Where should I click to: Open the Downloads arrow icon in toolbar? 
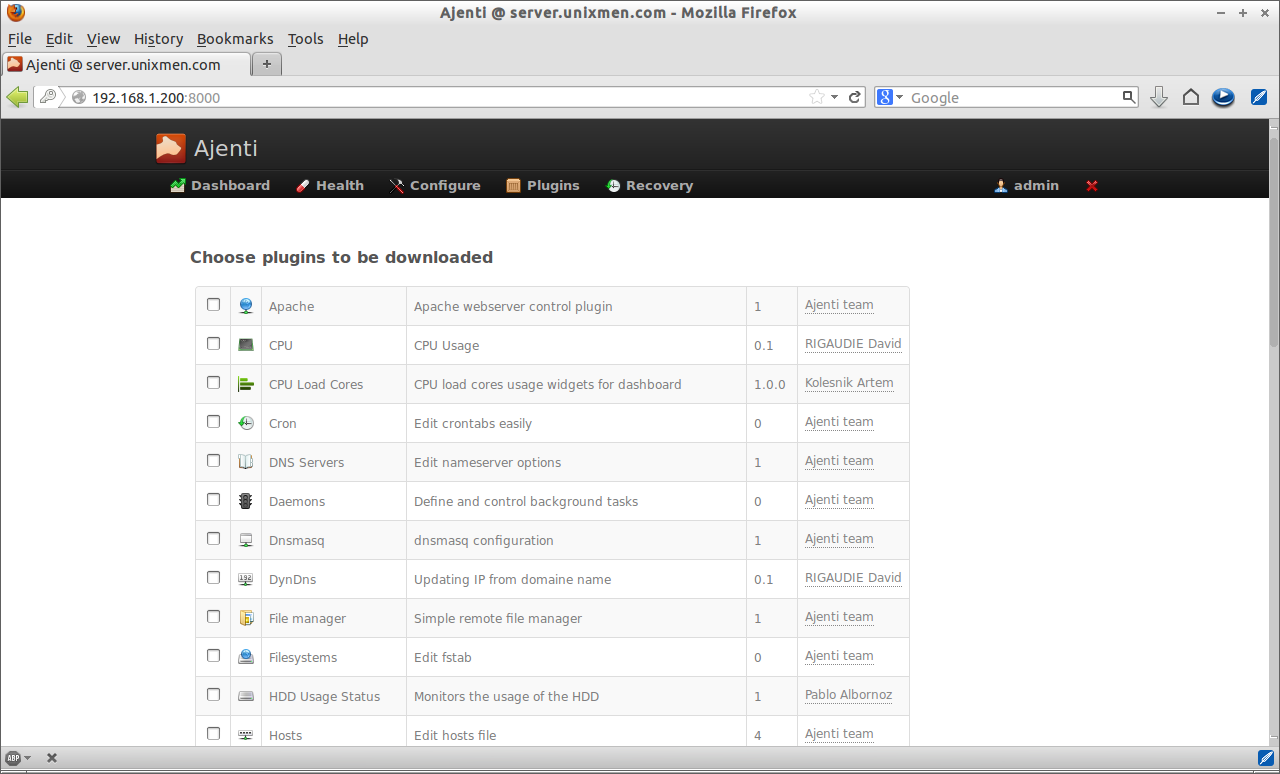(x=1159, y=97)
